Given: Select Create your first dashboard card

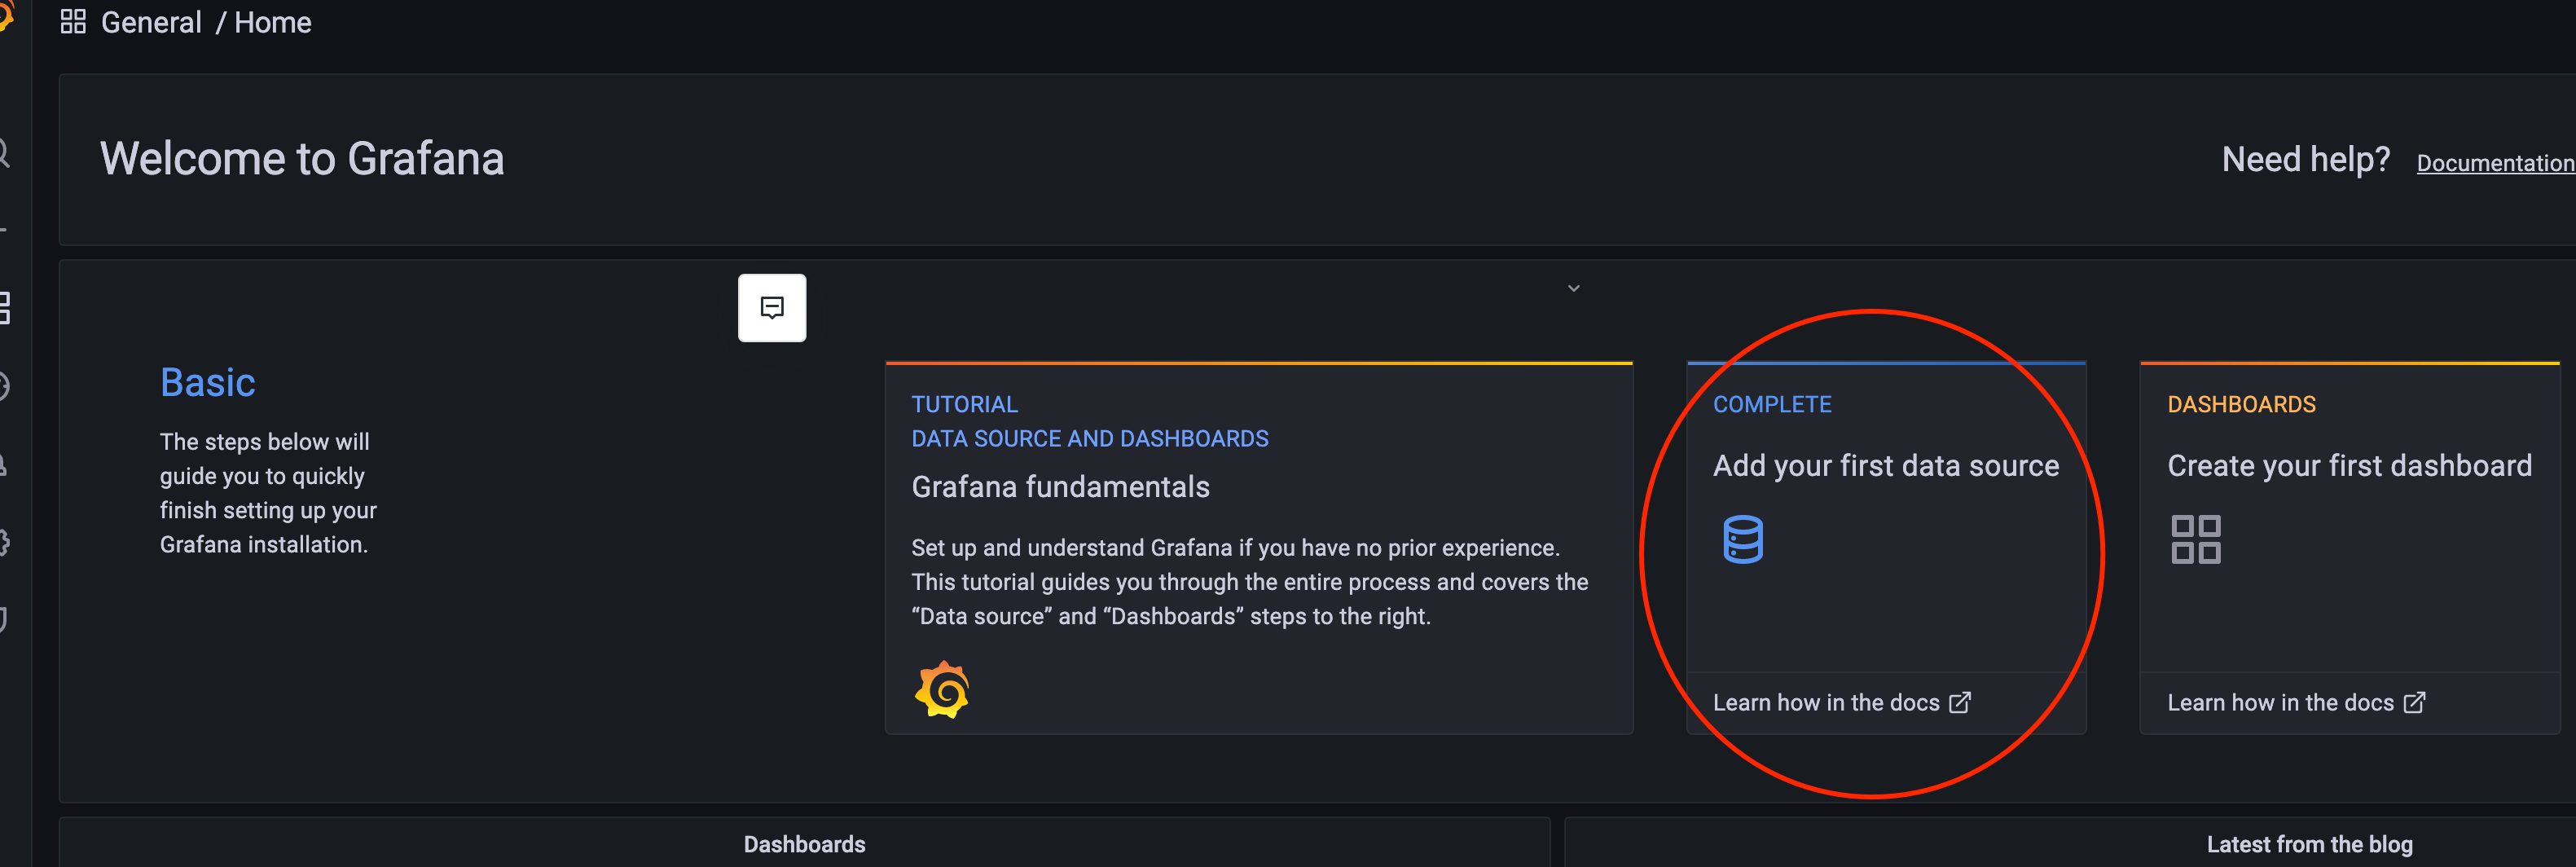Looking at the screenshot, I should [2349, 548].
